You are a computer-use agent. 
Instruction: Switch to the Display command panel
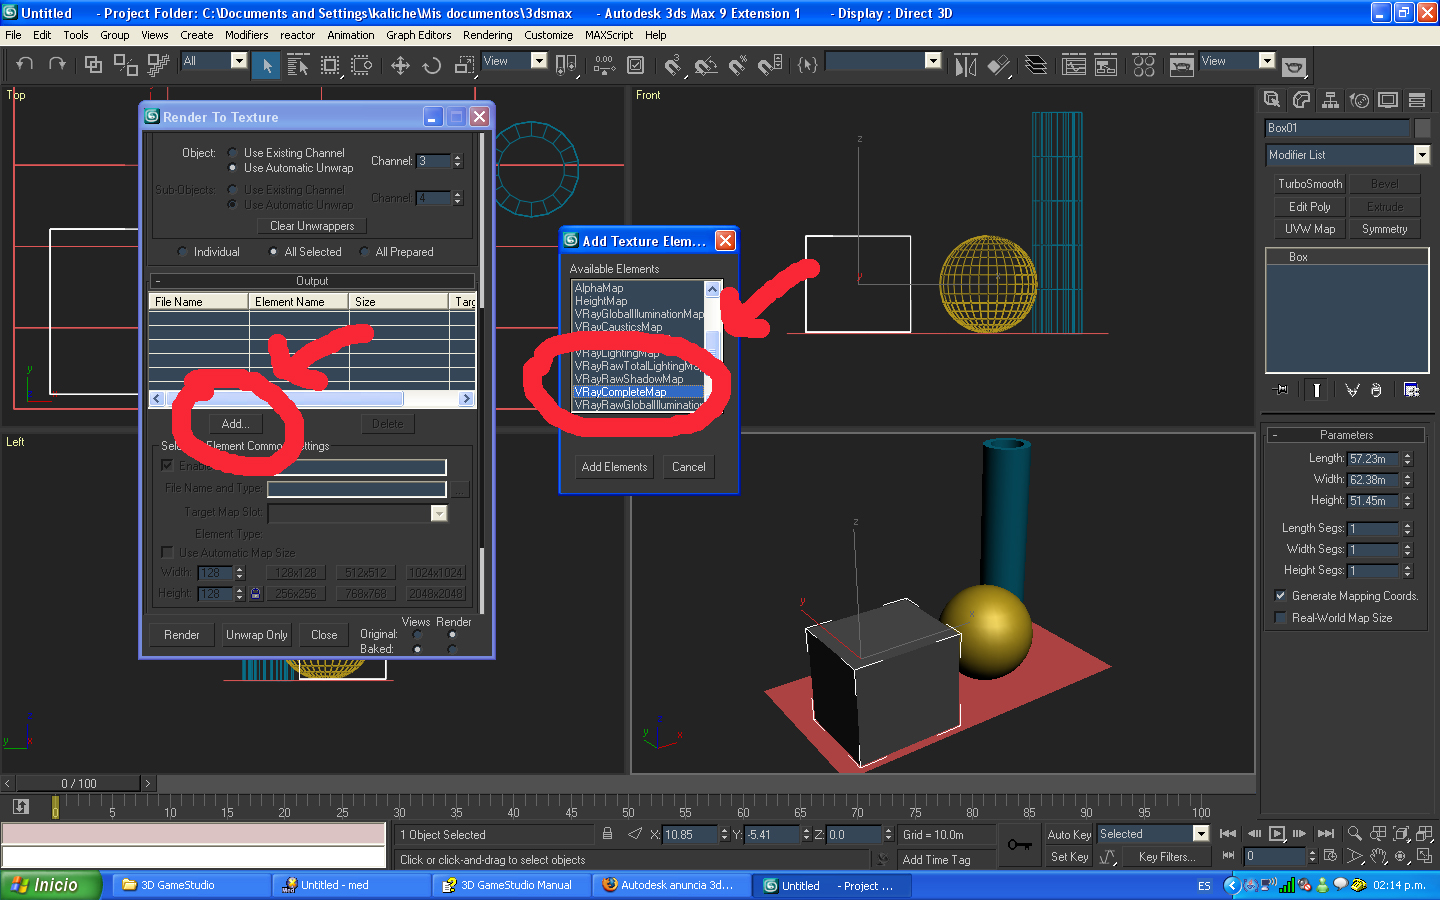point(1388,100)
